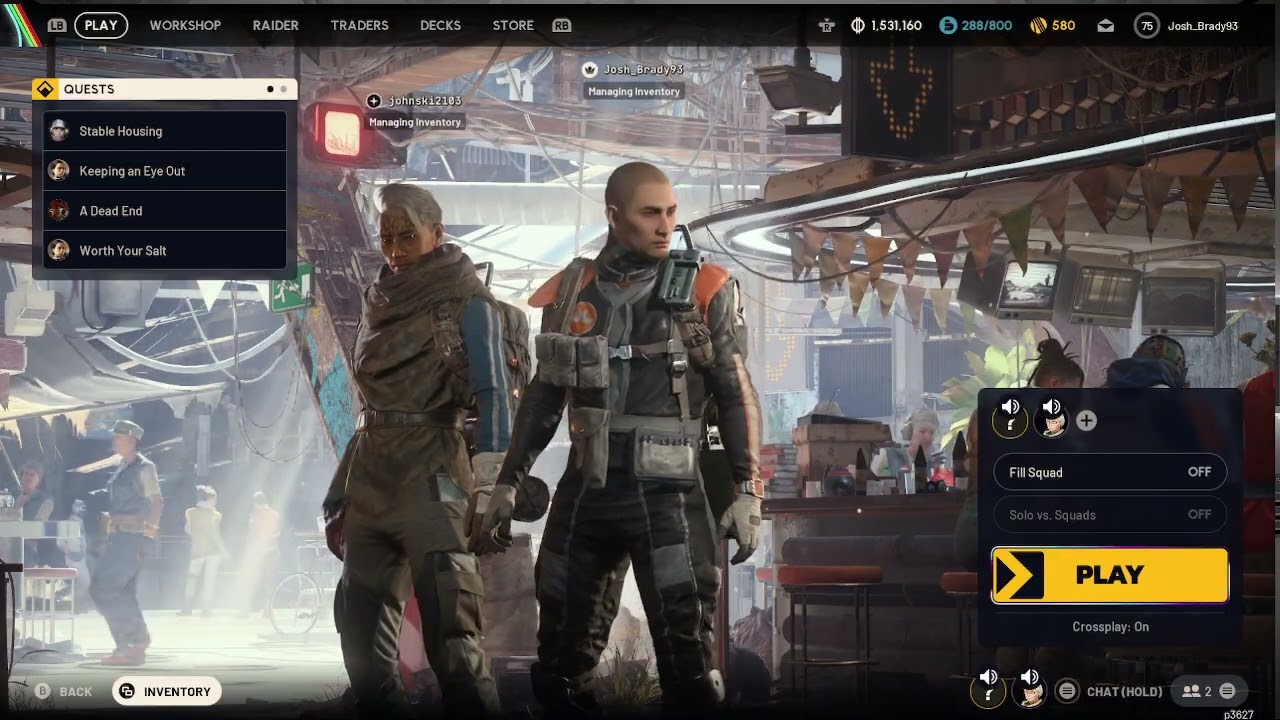Image resolution: width=1280 pixels, height=720 pixels.
Task: Click the QUESTS panel header title
Action: point(89,89)
